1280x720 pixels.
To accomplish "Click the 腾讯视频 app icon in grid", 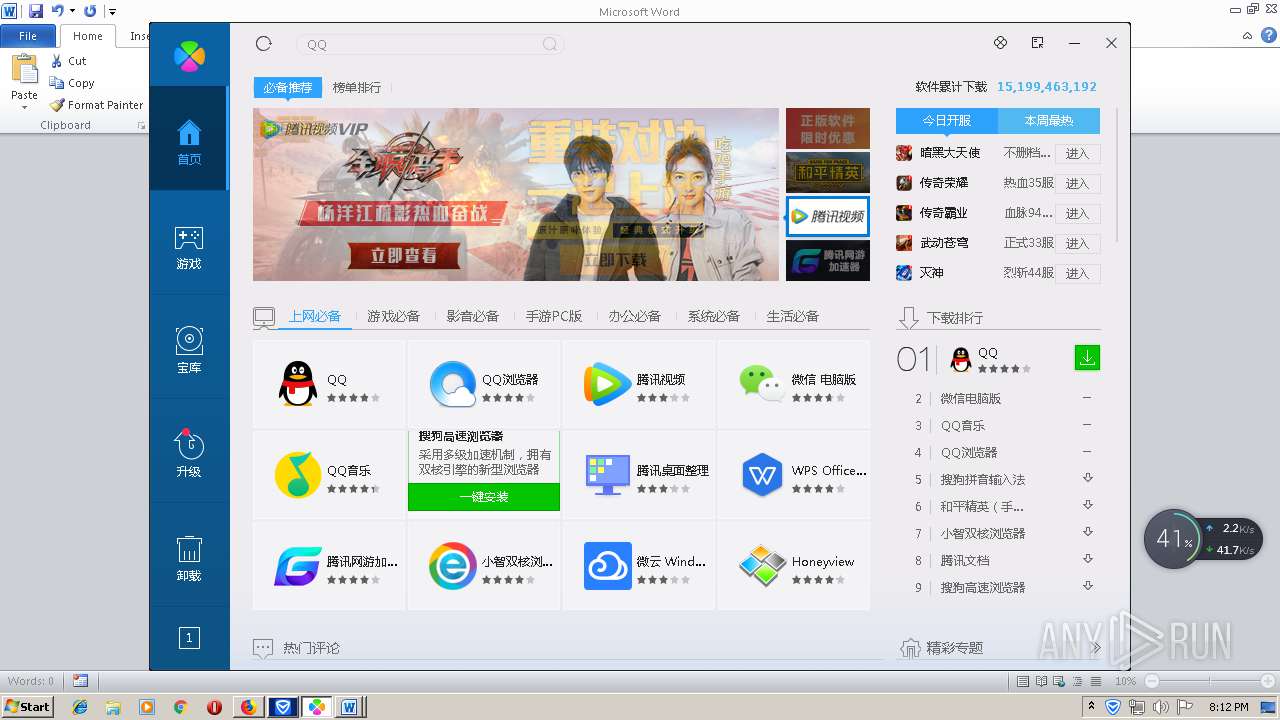I will (607, 384).
